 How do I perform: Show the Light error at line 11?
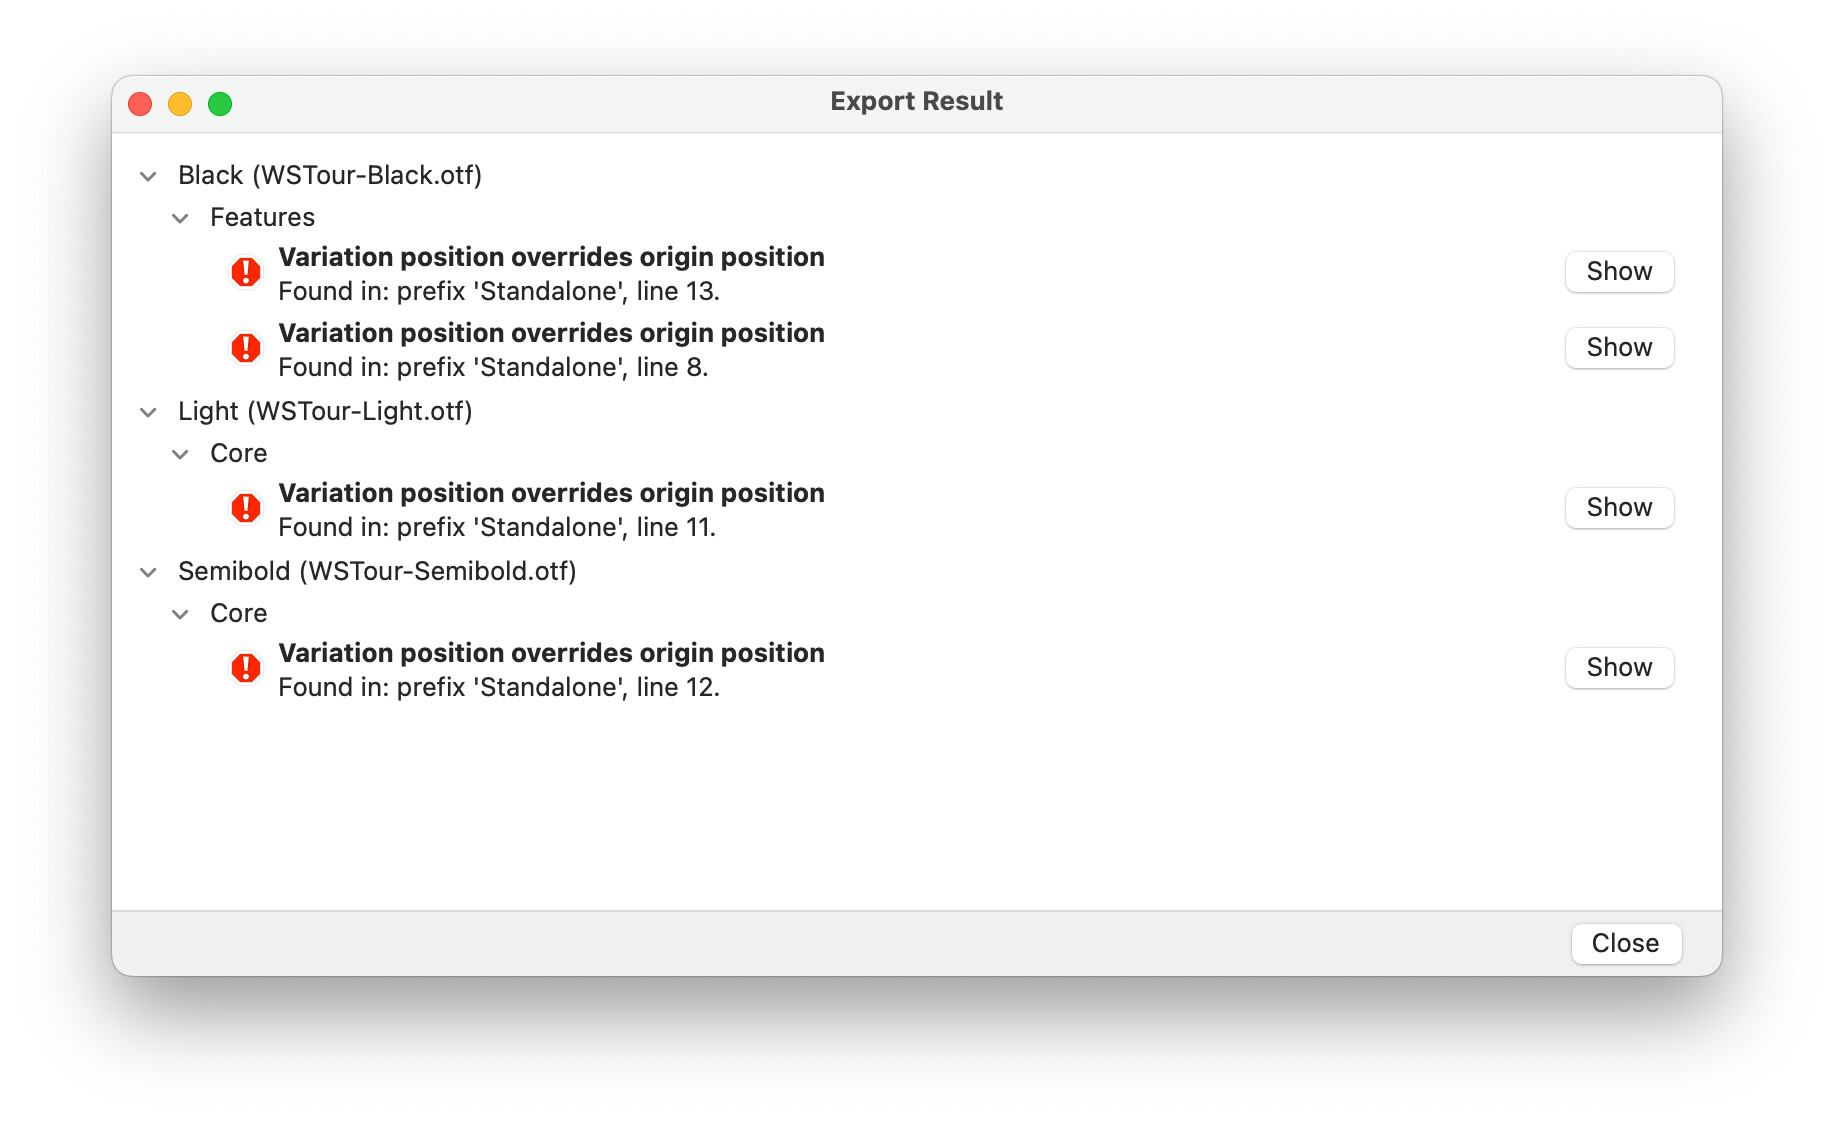[1619, 508]
